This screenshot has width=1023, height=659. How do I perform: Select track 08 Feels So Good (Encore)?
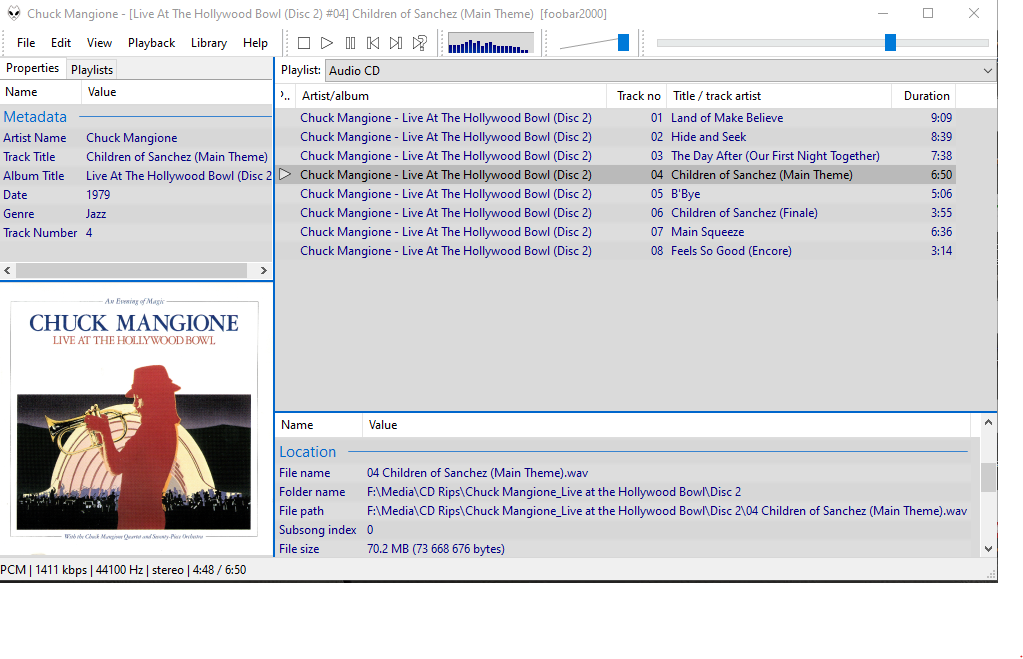[616, 250]
